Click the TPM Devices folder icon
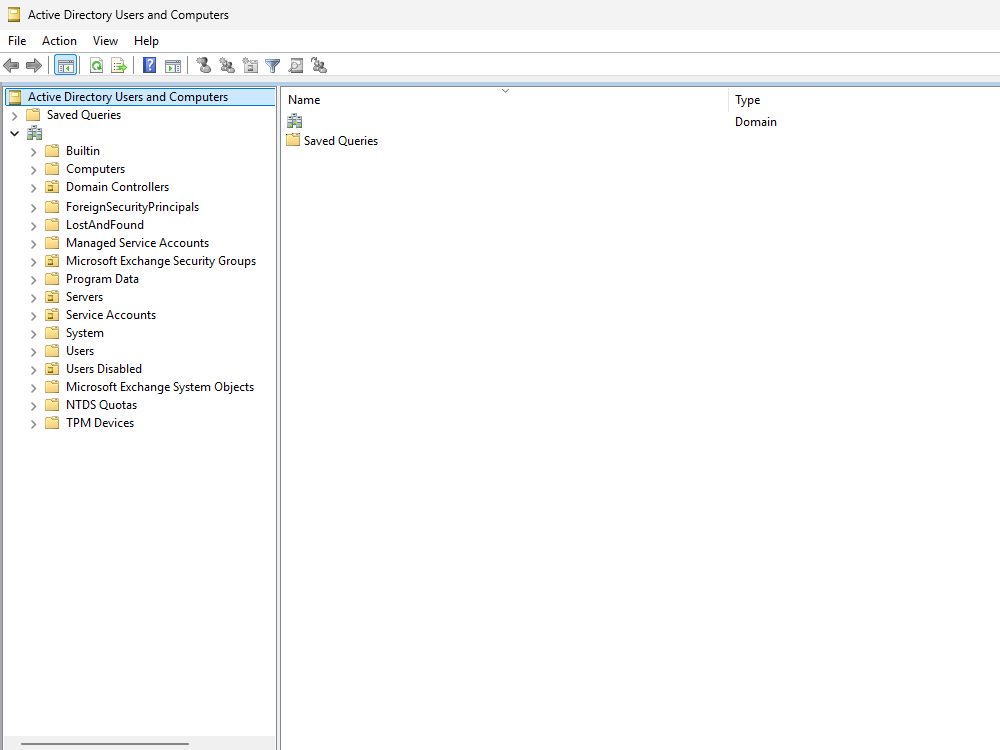This screenshot has height=750, width=1000. (52, 423)
